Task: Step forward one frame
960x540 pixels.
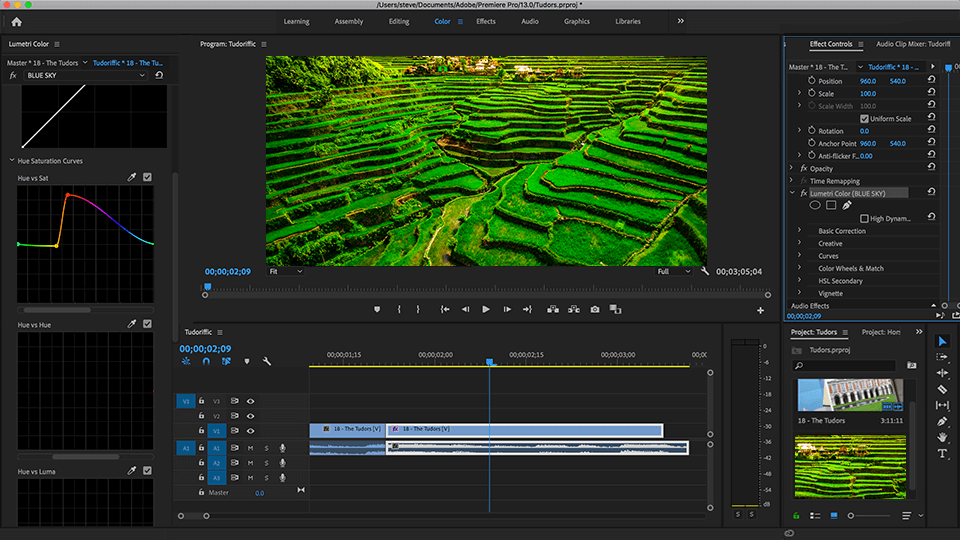Action: 507,310
